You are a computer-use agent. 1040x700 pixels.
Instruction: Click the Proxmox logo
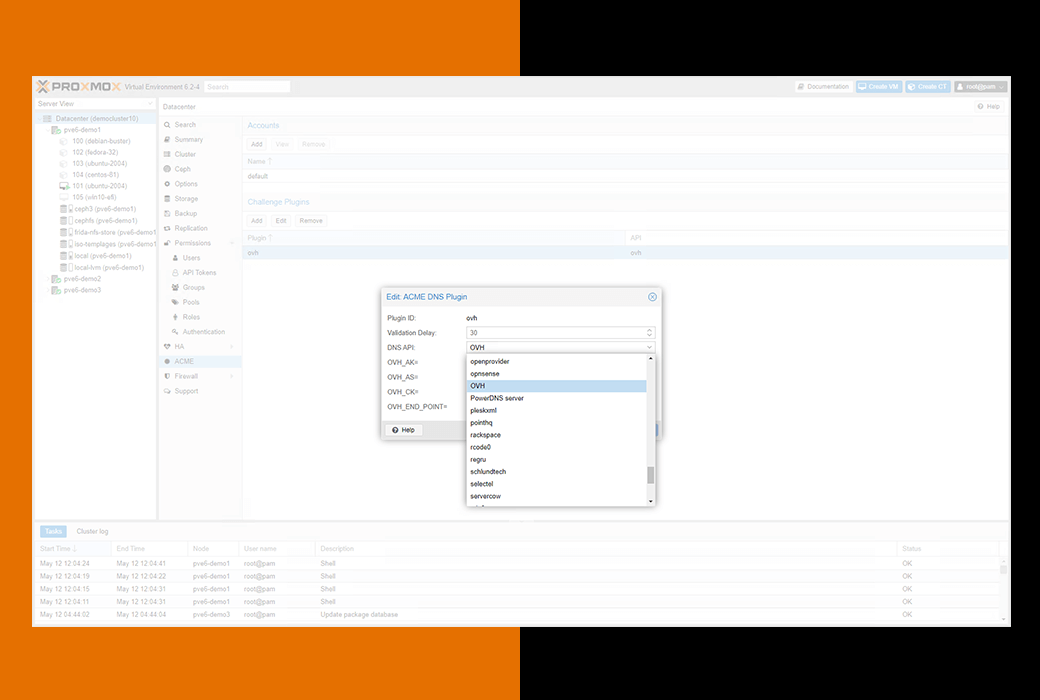point(79,86)
